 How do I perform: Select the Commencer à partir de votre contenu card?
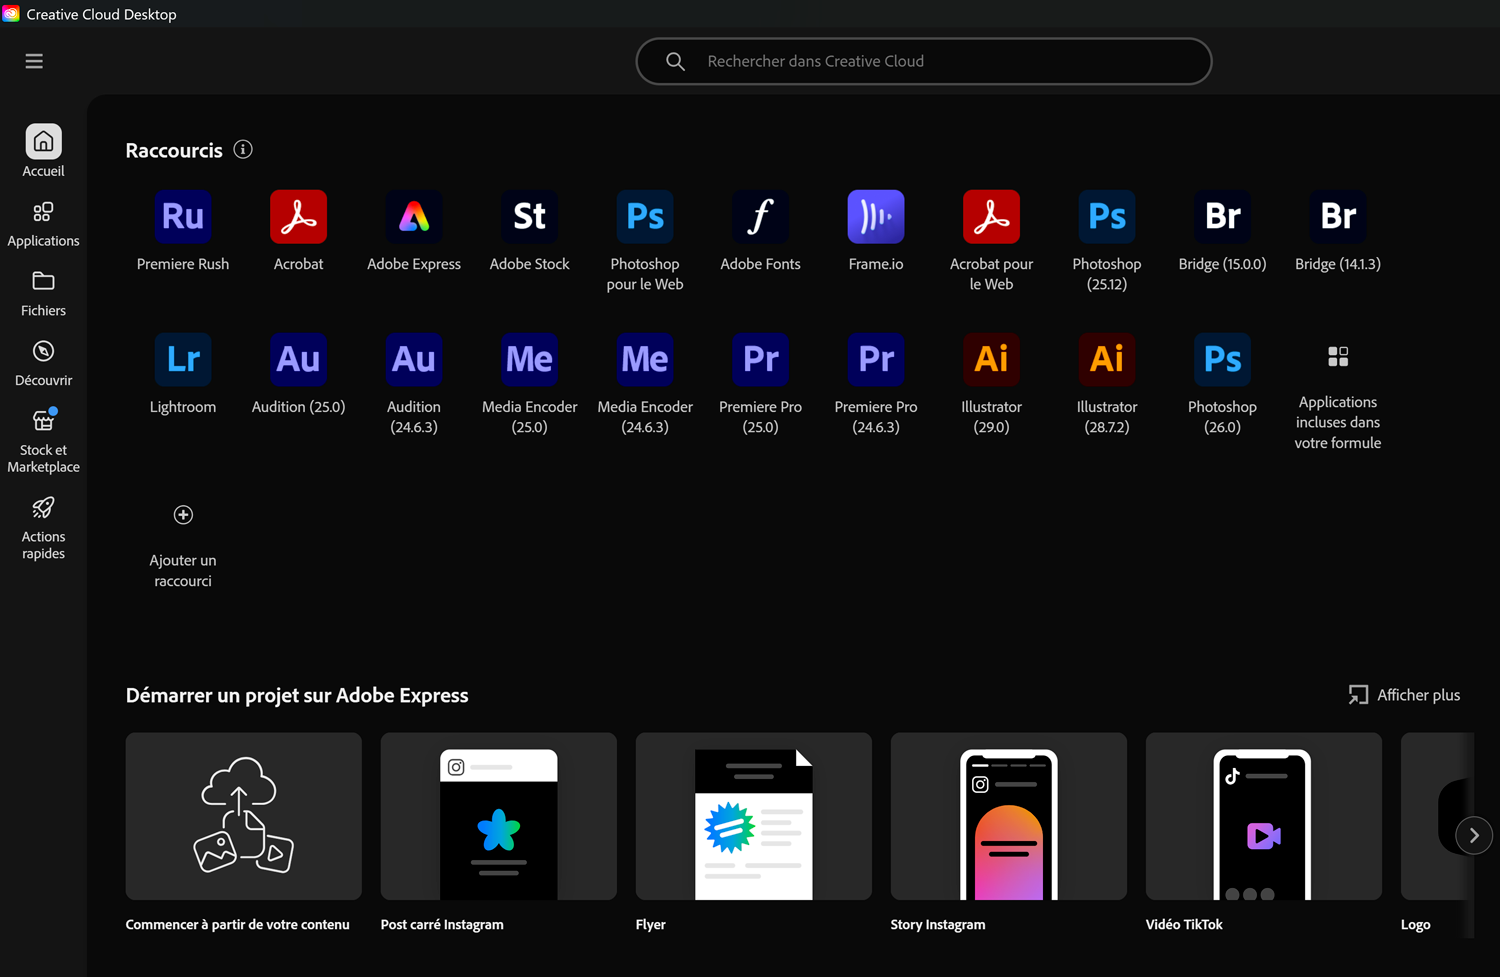pyautogui.click(x=244, y=816)
